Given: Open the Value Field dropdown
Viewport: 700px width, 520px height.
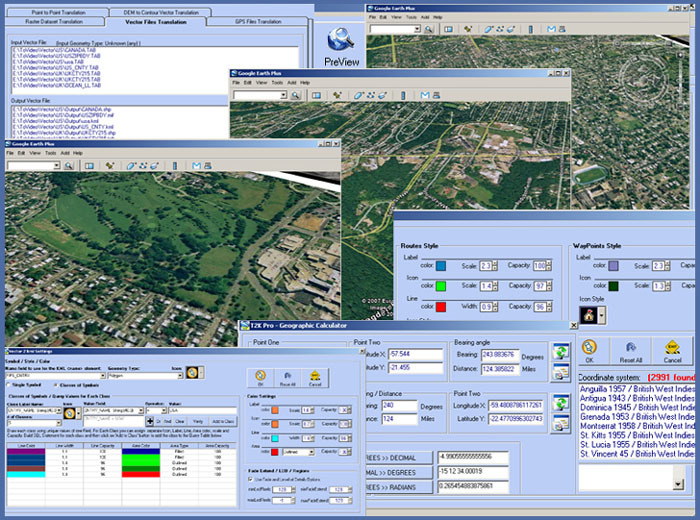Looking at the screenshot, I should pos(141,410).
